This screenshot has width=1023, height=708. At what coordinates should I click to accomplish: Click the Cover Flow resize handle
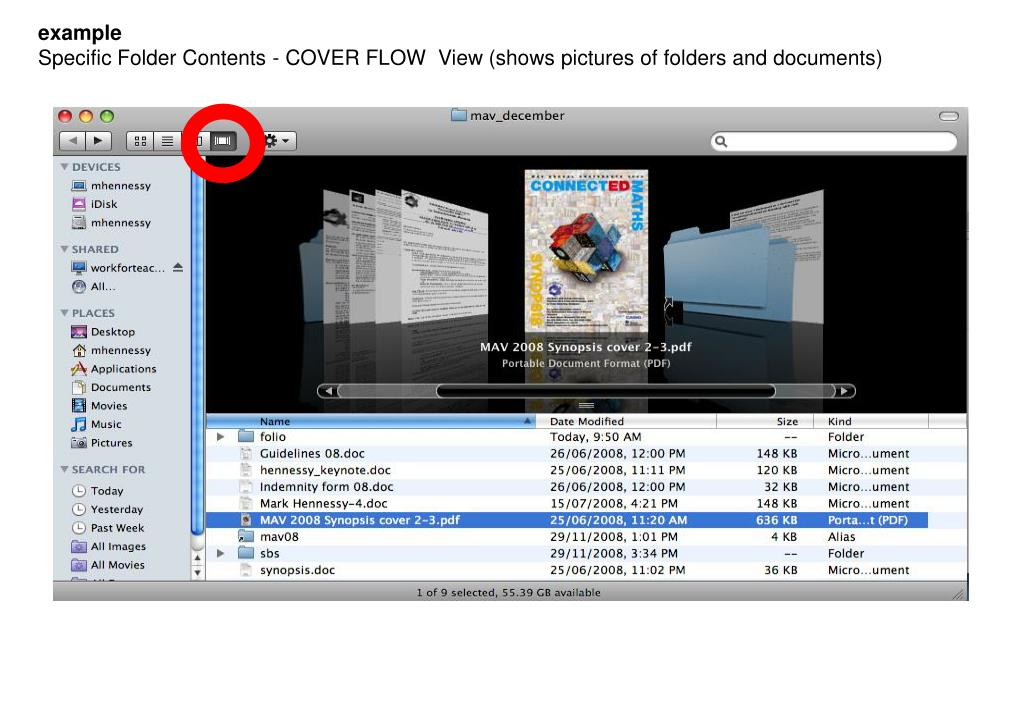point(586,406)
